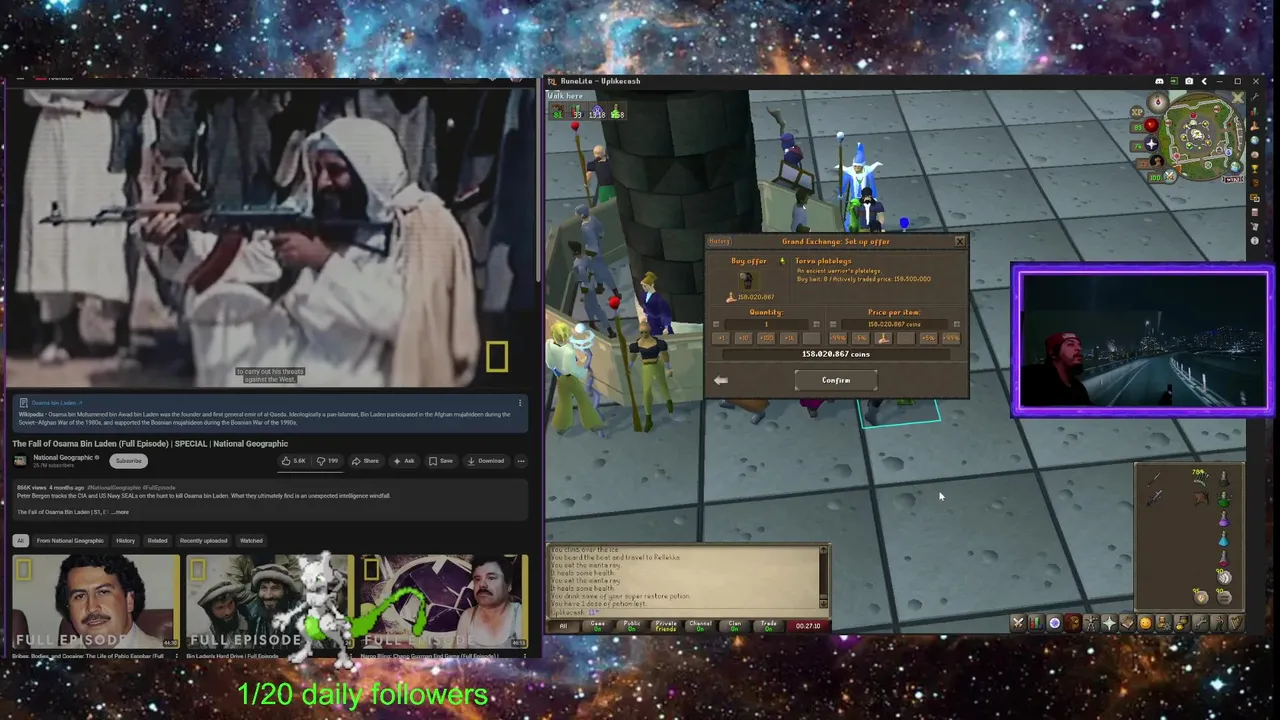Screen dimensions: 1280x720
Task: Open Emotes tab icon
Action: pos(1218,624)
